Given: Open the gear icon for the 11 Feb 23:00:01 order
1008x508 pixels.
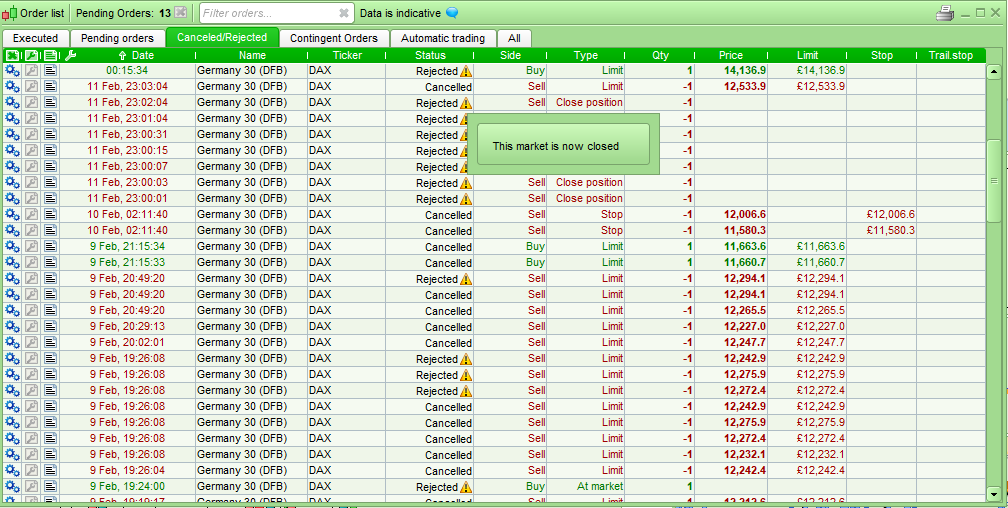Looking at the screenshot, I should 12,198.
